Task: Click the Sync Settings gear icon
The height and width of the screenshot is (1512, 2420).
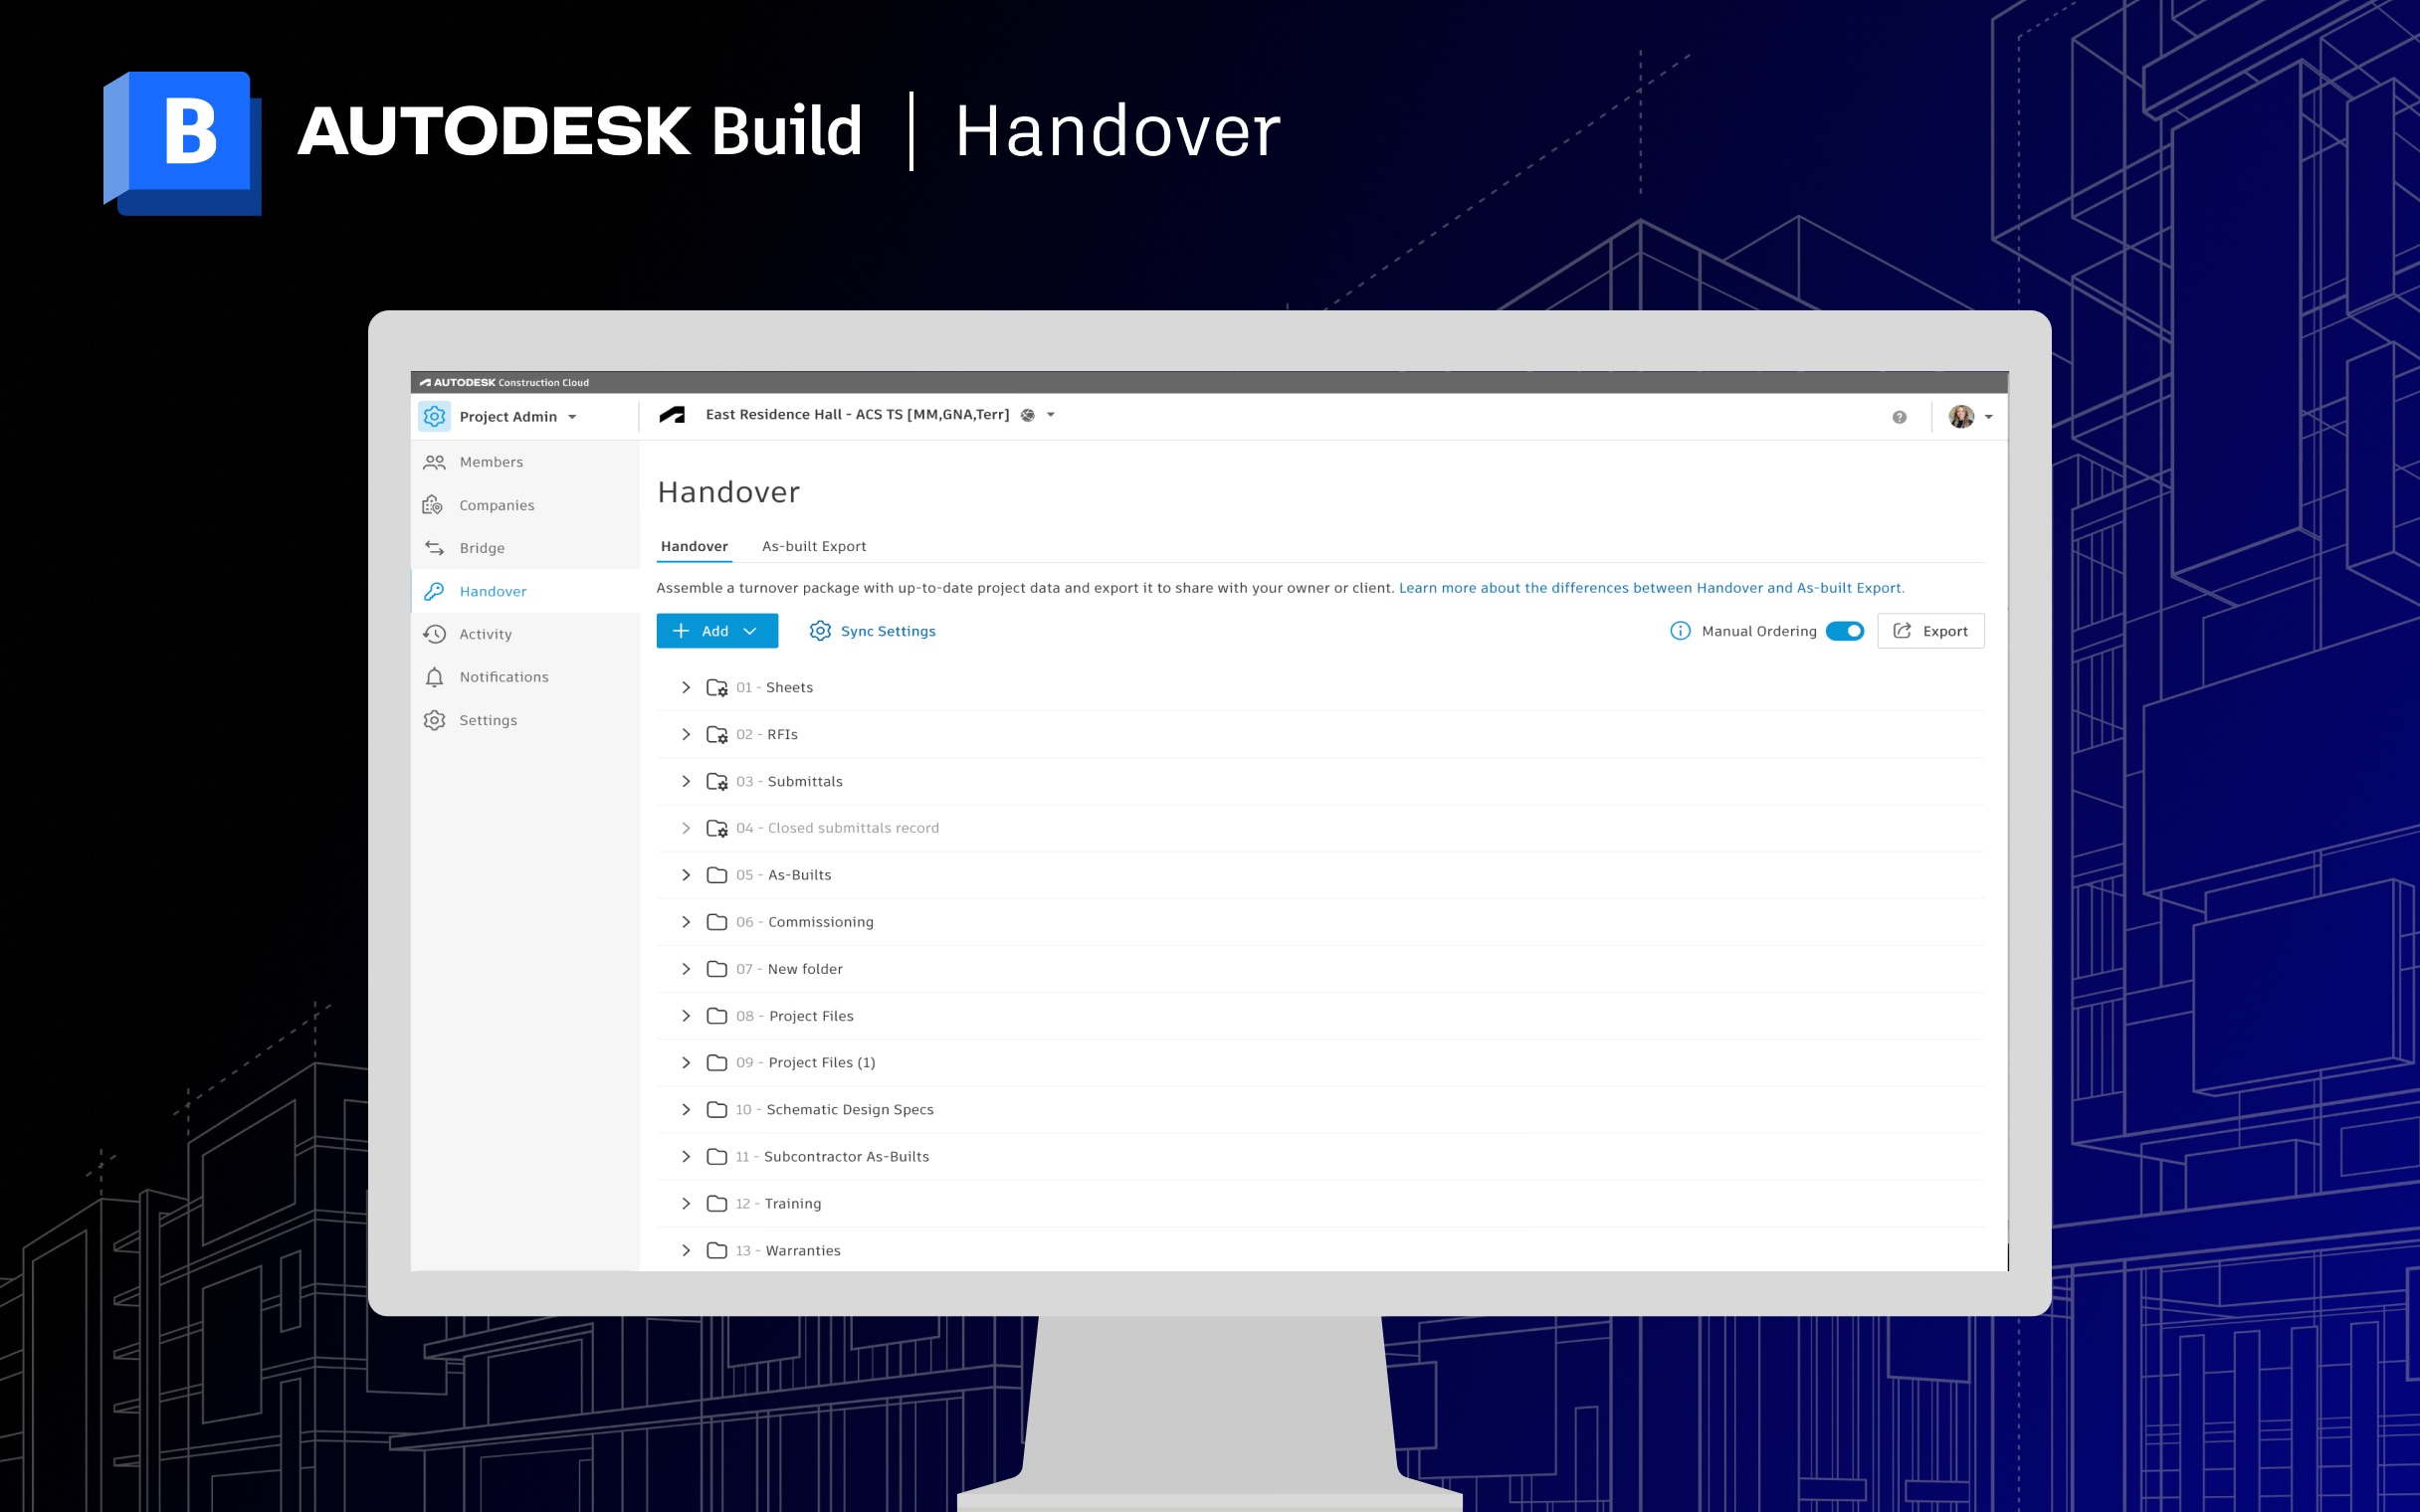Action: pos(820,631)
